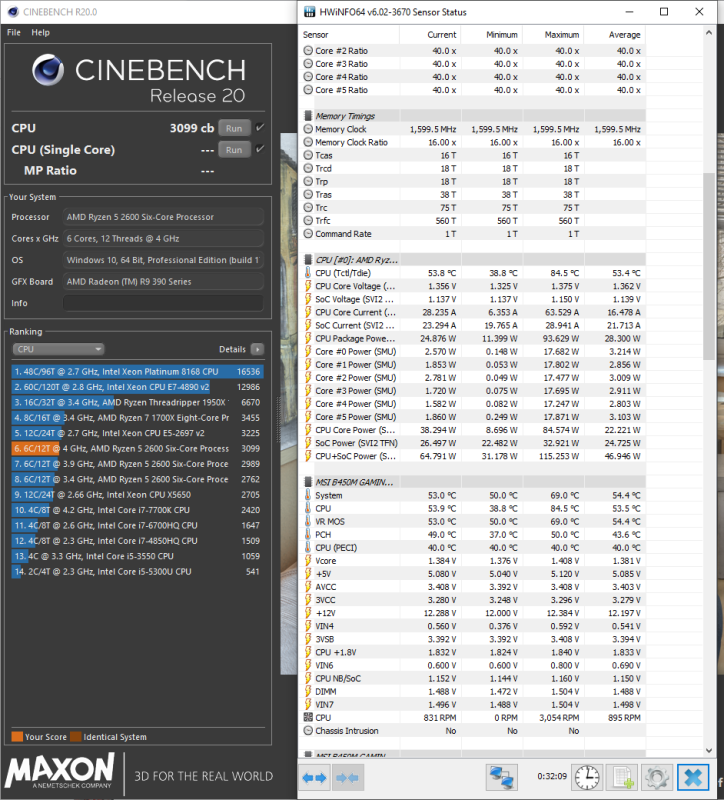Open the network remote monitoring icon
Viewport: 724px width, 800px height.
click(502, 777)
